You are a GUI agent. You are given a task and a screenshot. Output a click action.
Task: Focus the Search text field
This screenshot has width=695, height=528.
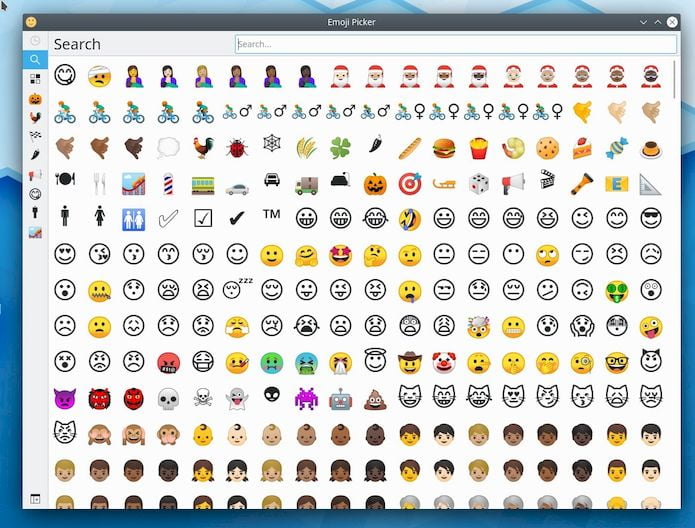coord(456,44)
